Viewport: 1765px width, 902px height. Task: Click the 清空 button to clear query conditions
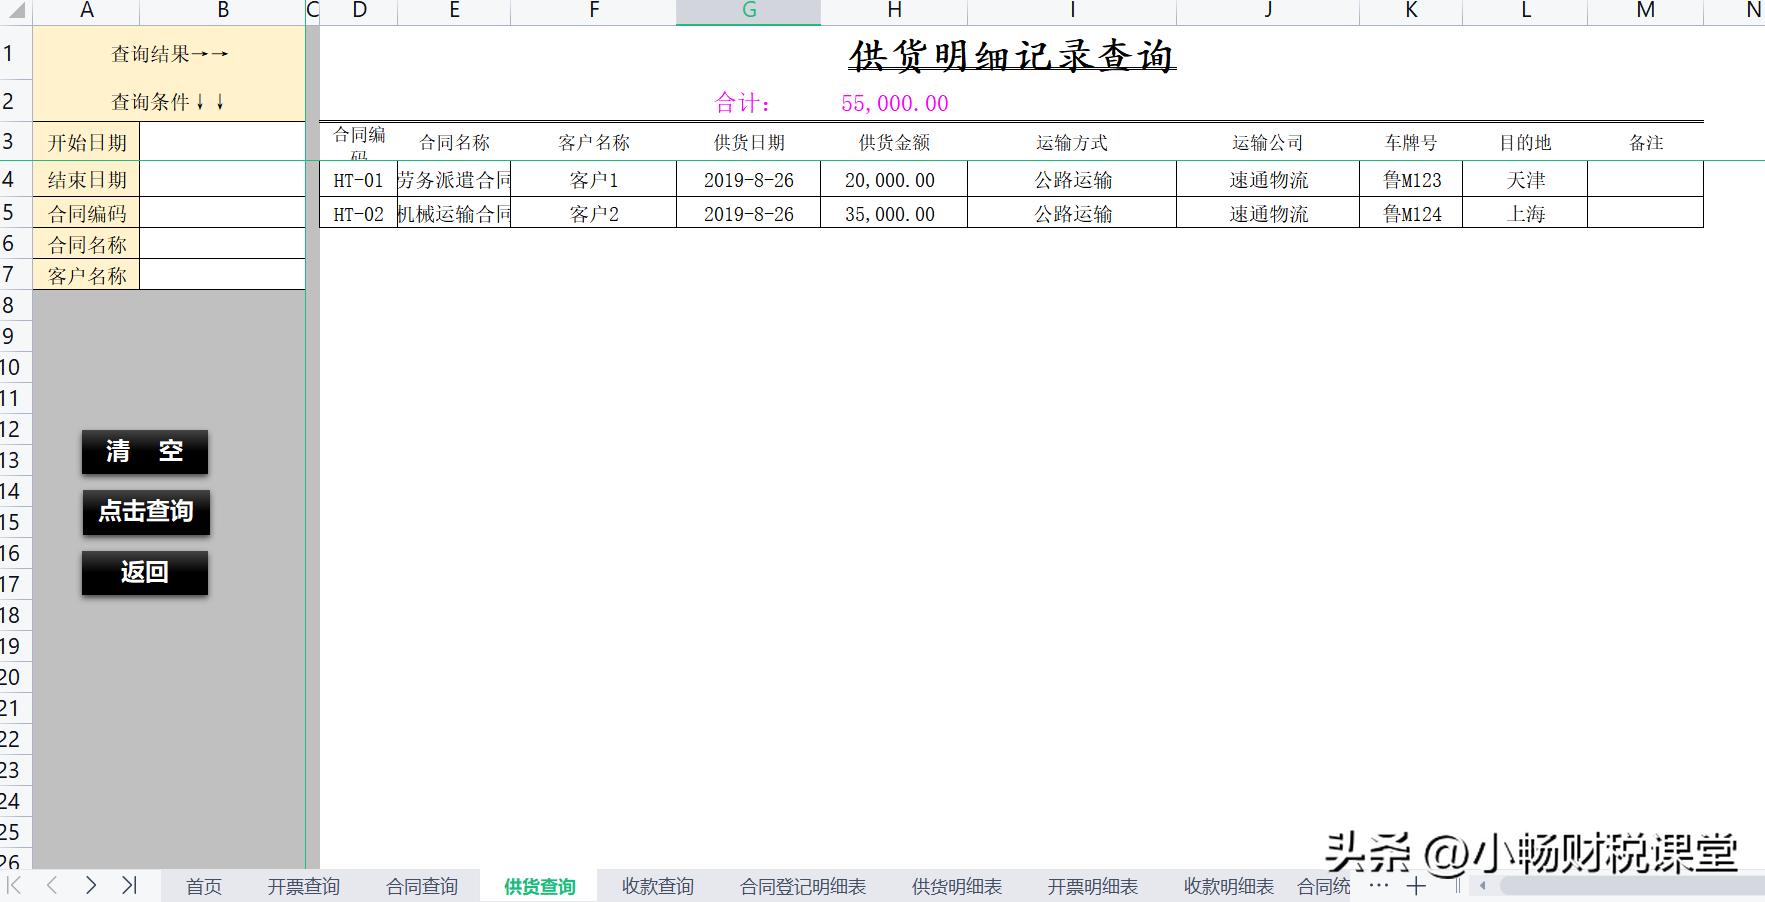point(144,452)
